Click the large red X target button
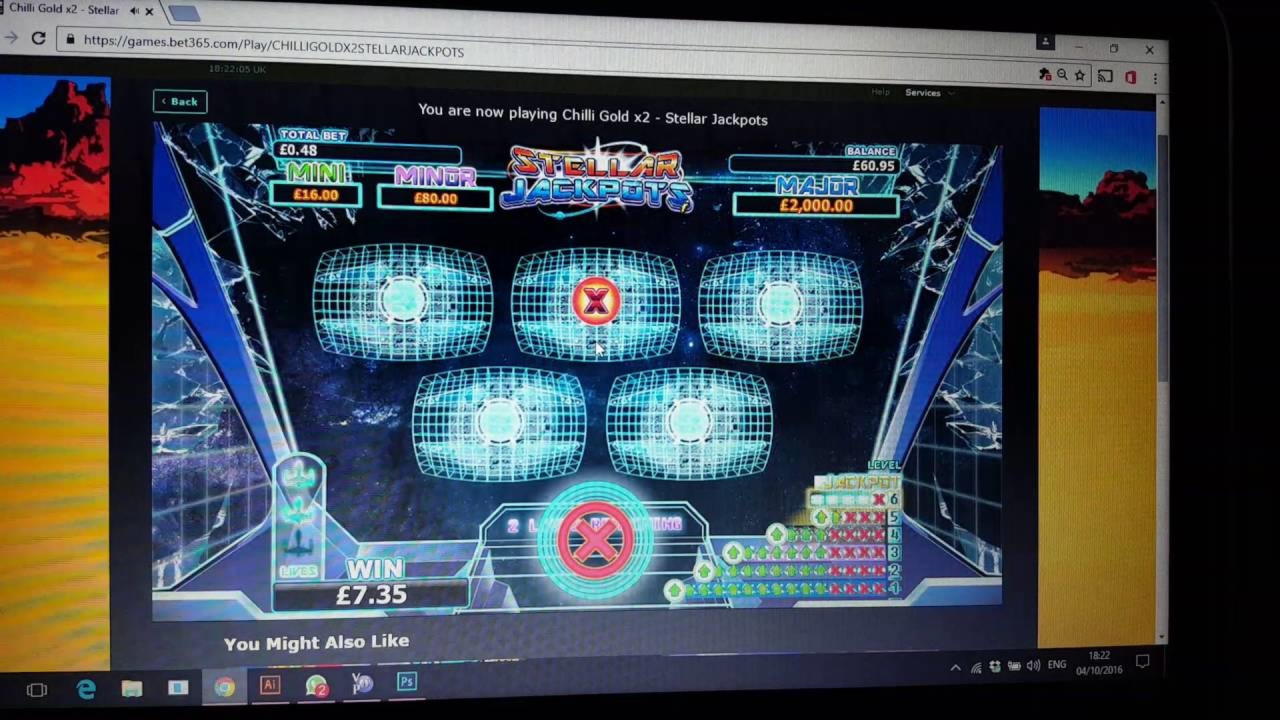This screenshot has height=720, width=1280. [596, 540]
